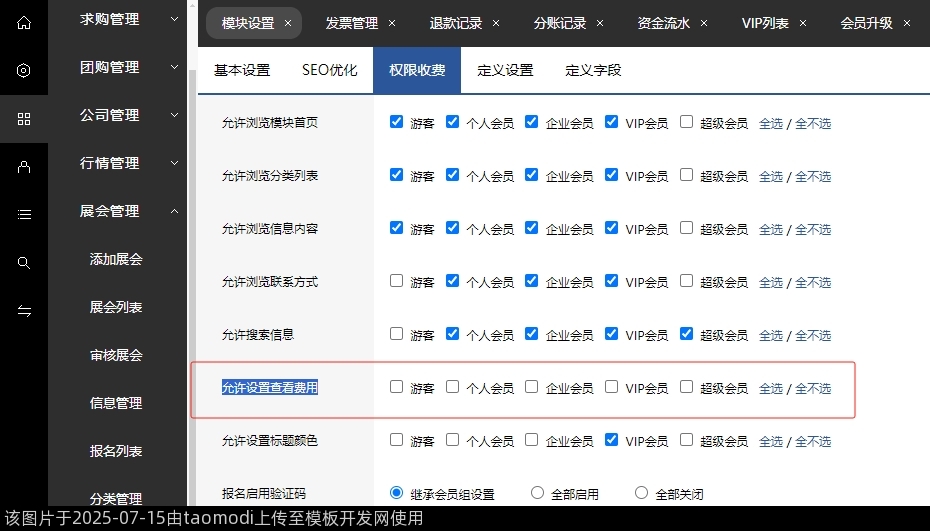Click the home icon in the left sidebar
Screen dimensions: 930x531
pos(24,22)
